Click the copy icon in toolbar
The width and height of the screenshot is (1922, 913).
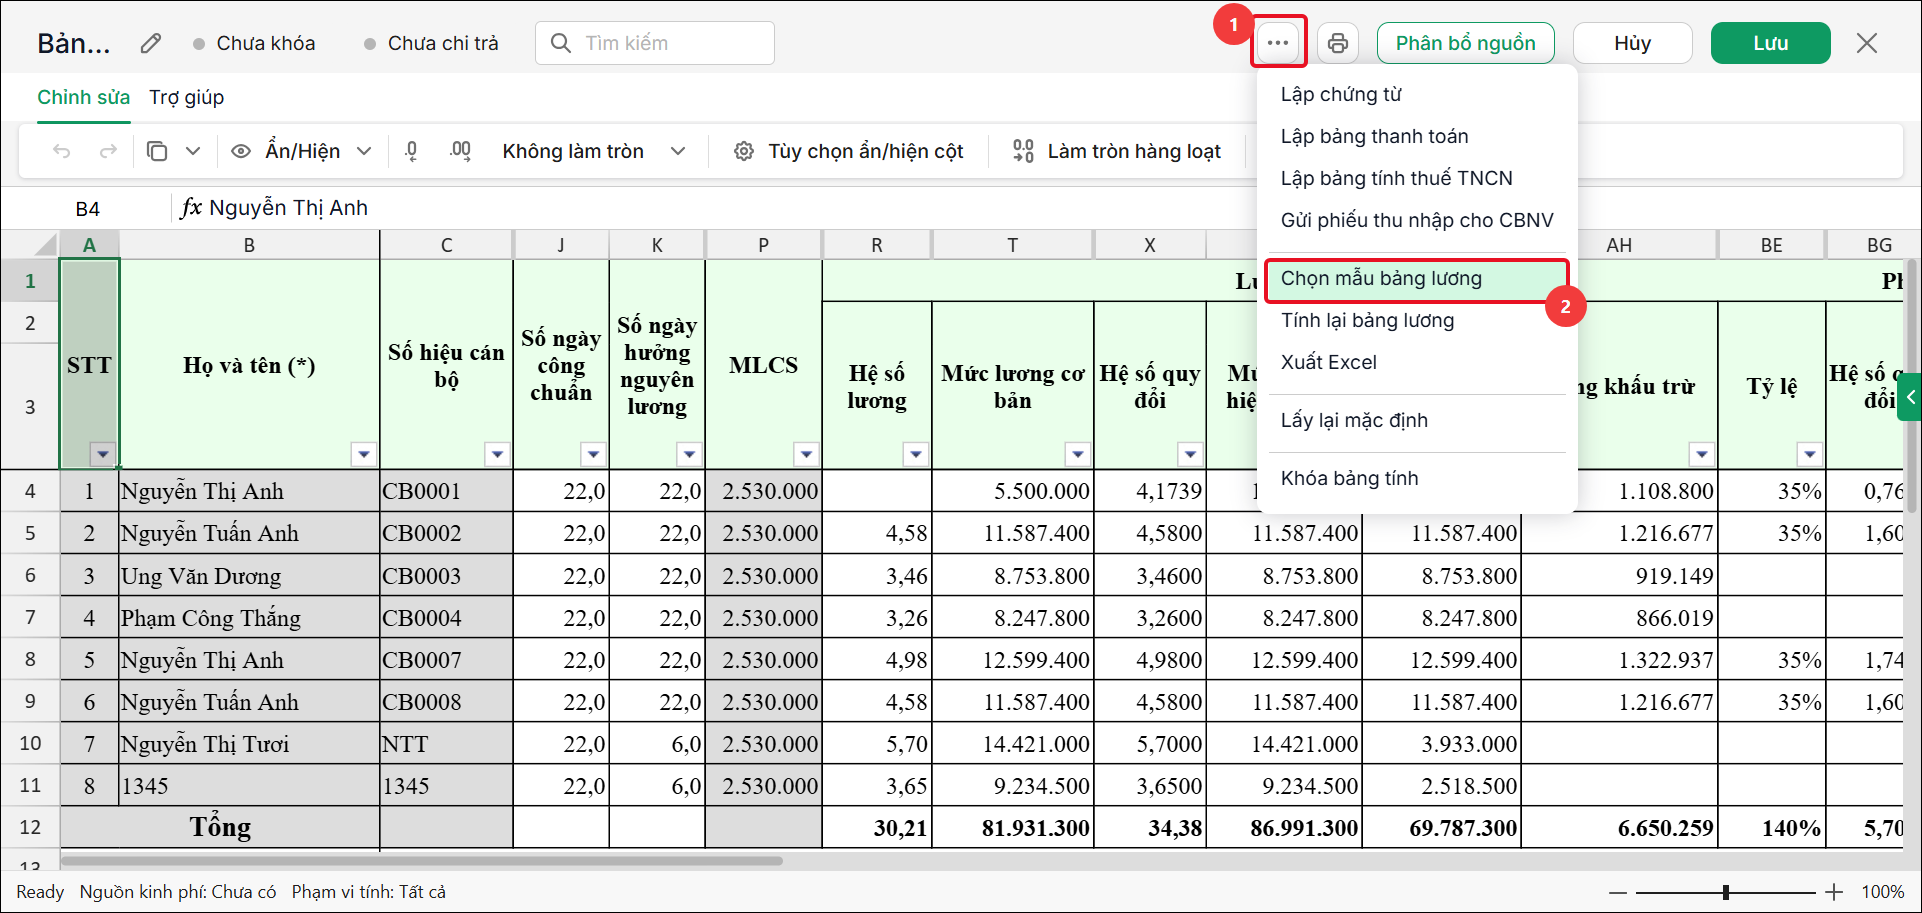[x=157, y=151]
